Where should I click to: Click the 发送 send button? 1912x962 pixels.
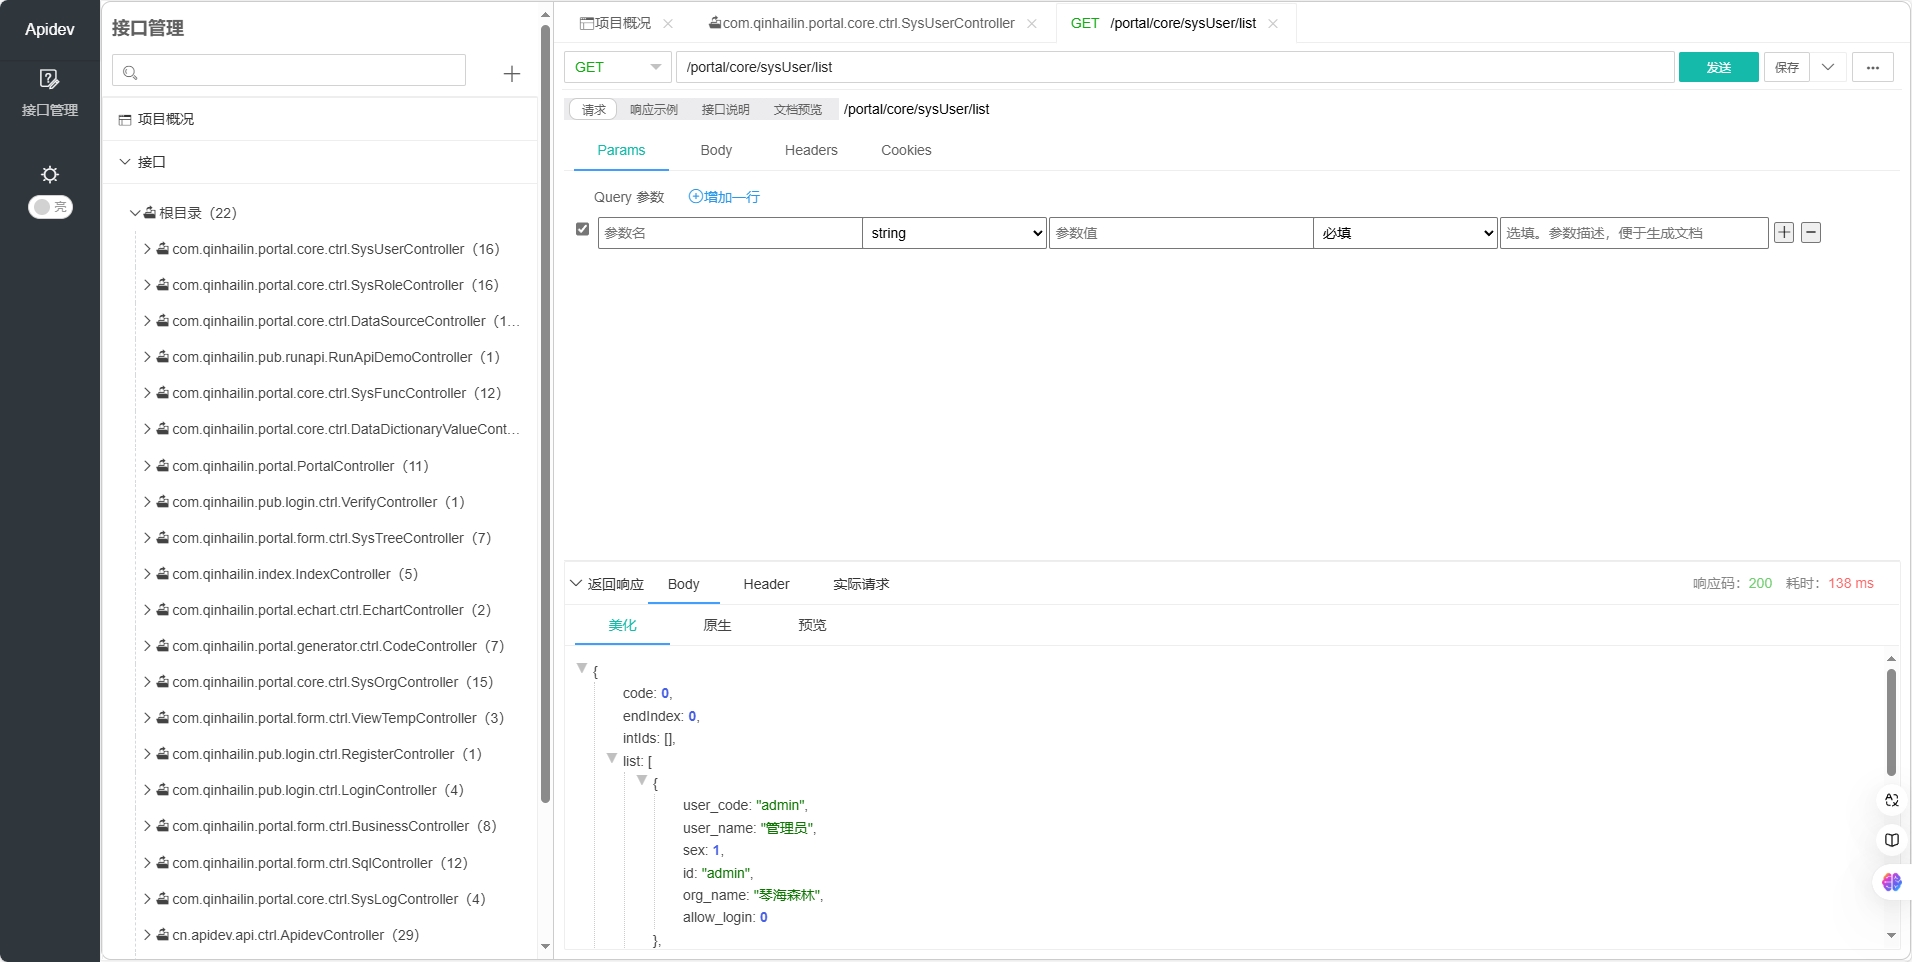tap(1718, 67)
